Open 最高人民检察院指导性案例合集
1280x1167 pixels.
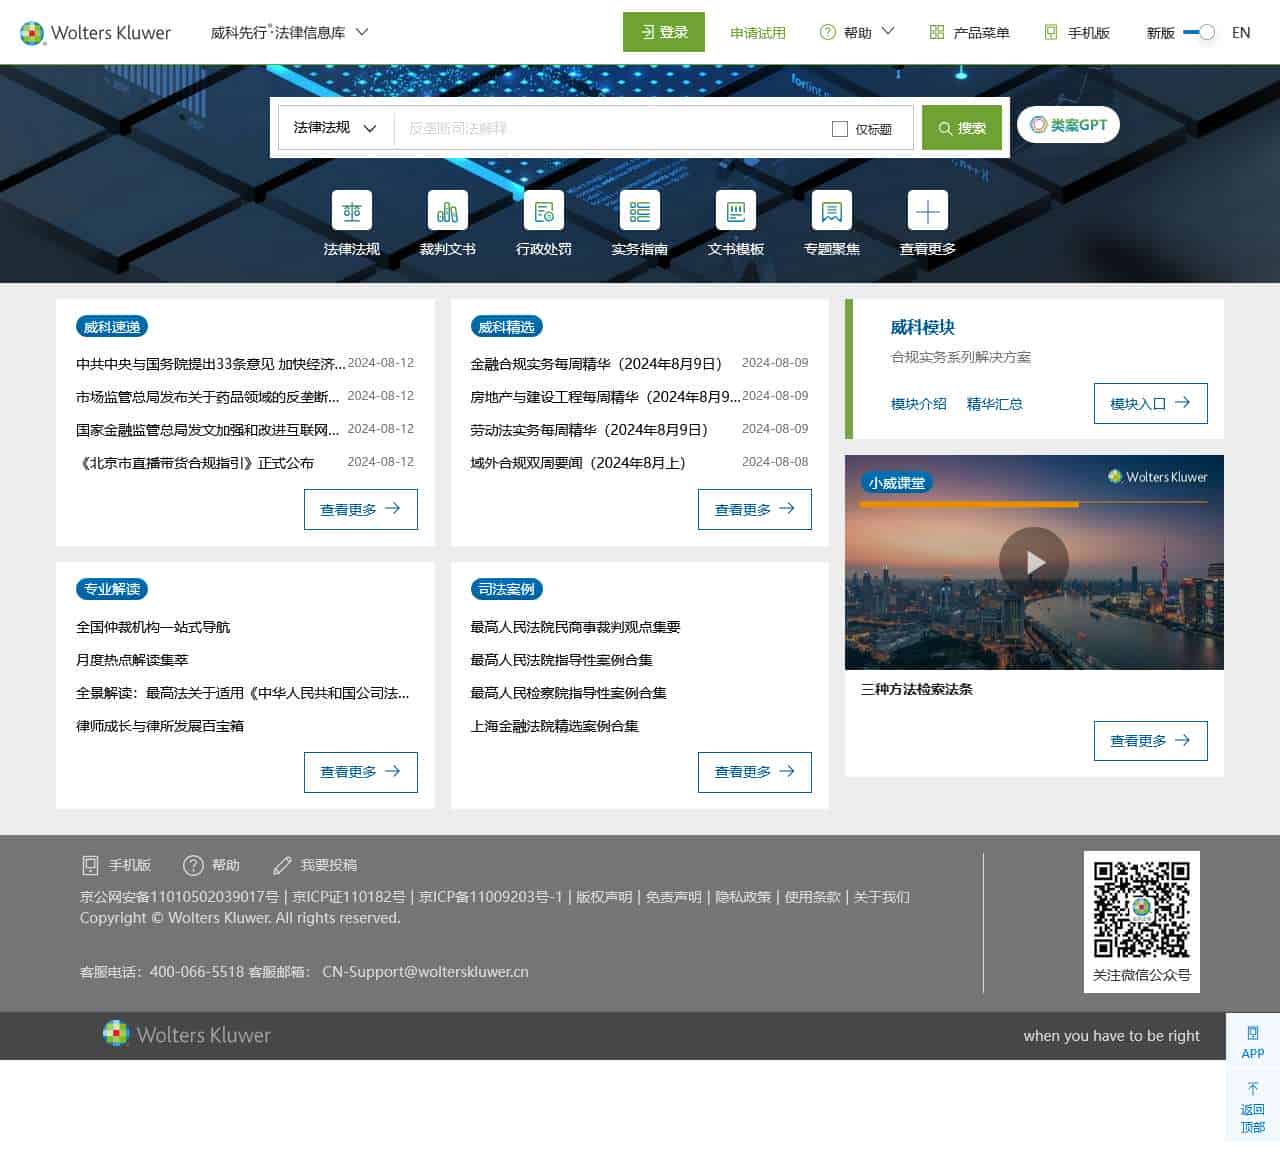pos(569,693)
